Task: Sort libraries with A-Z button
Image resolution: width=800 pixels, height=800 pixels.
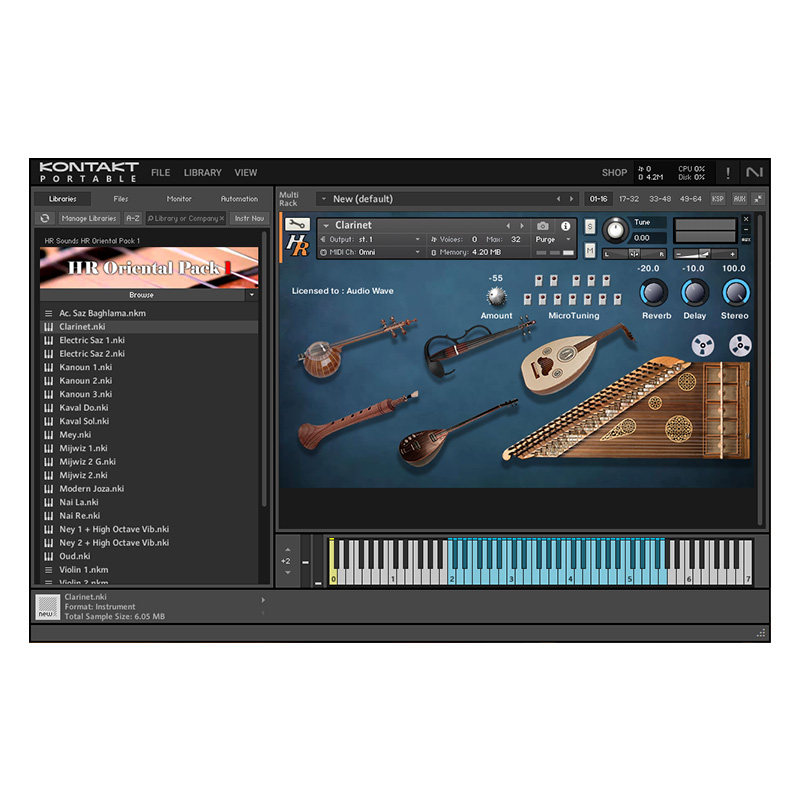Action: coord(133,218)
